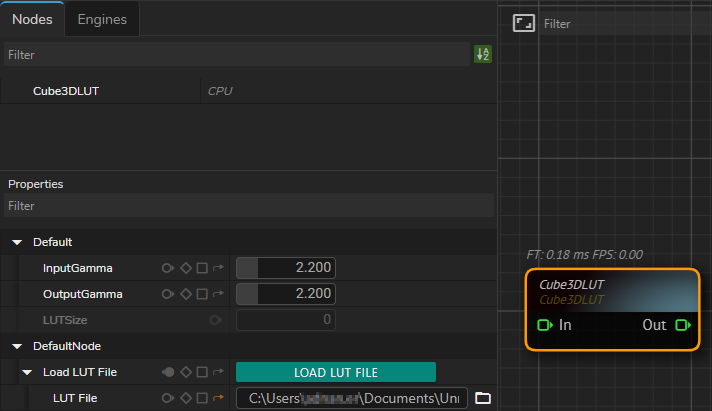Viewport: 712px width, 411px height.
Task: Switch to the Engines tab
Action: click(x=102, y=19)
